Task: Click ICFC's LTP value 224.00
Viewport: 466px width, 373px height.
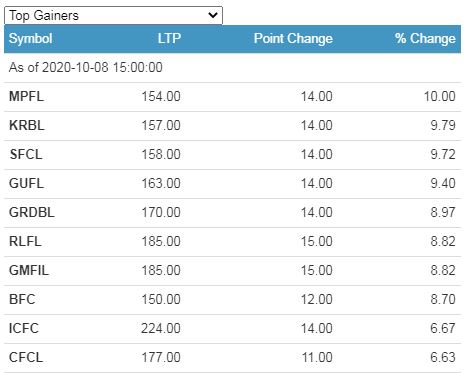Action: (x=161, y=328)
